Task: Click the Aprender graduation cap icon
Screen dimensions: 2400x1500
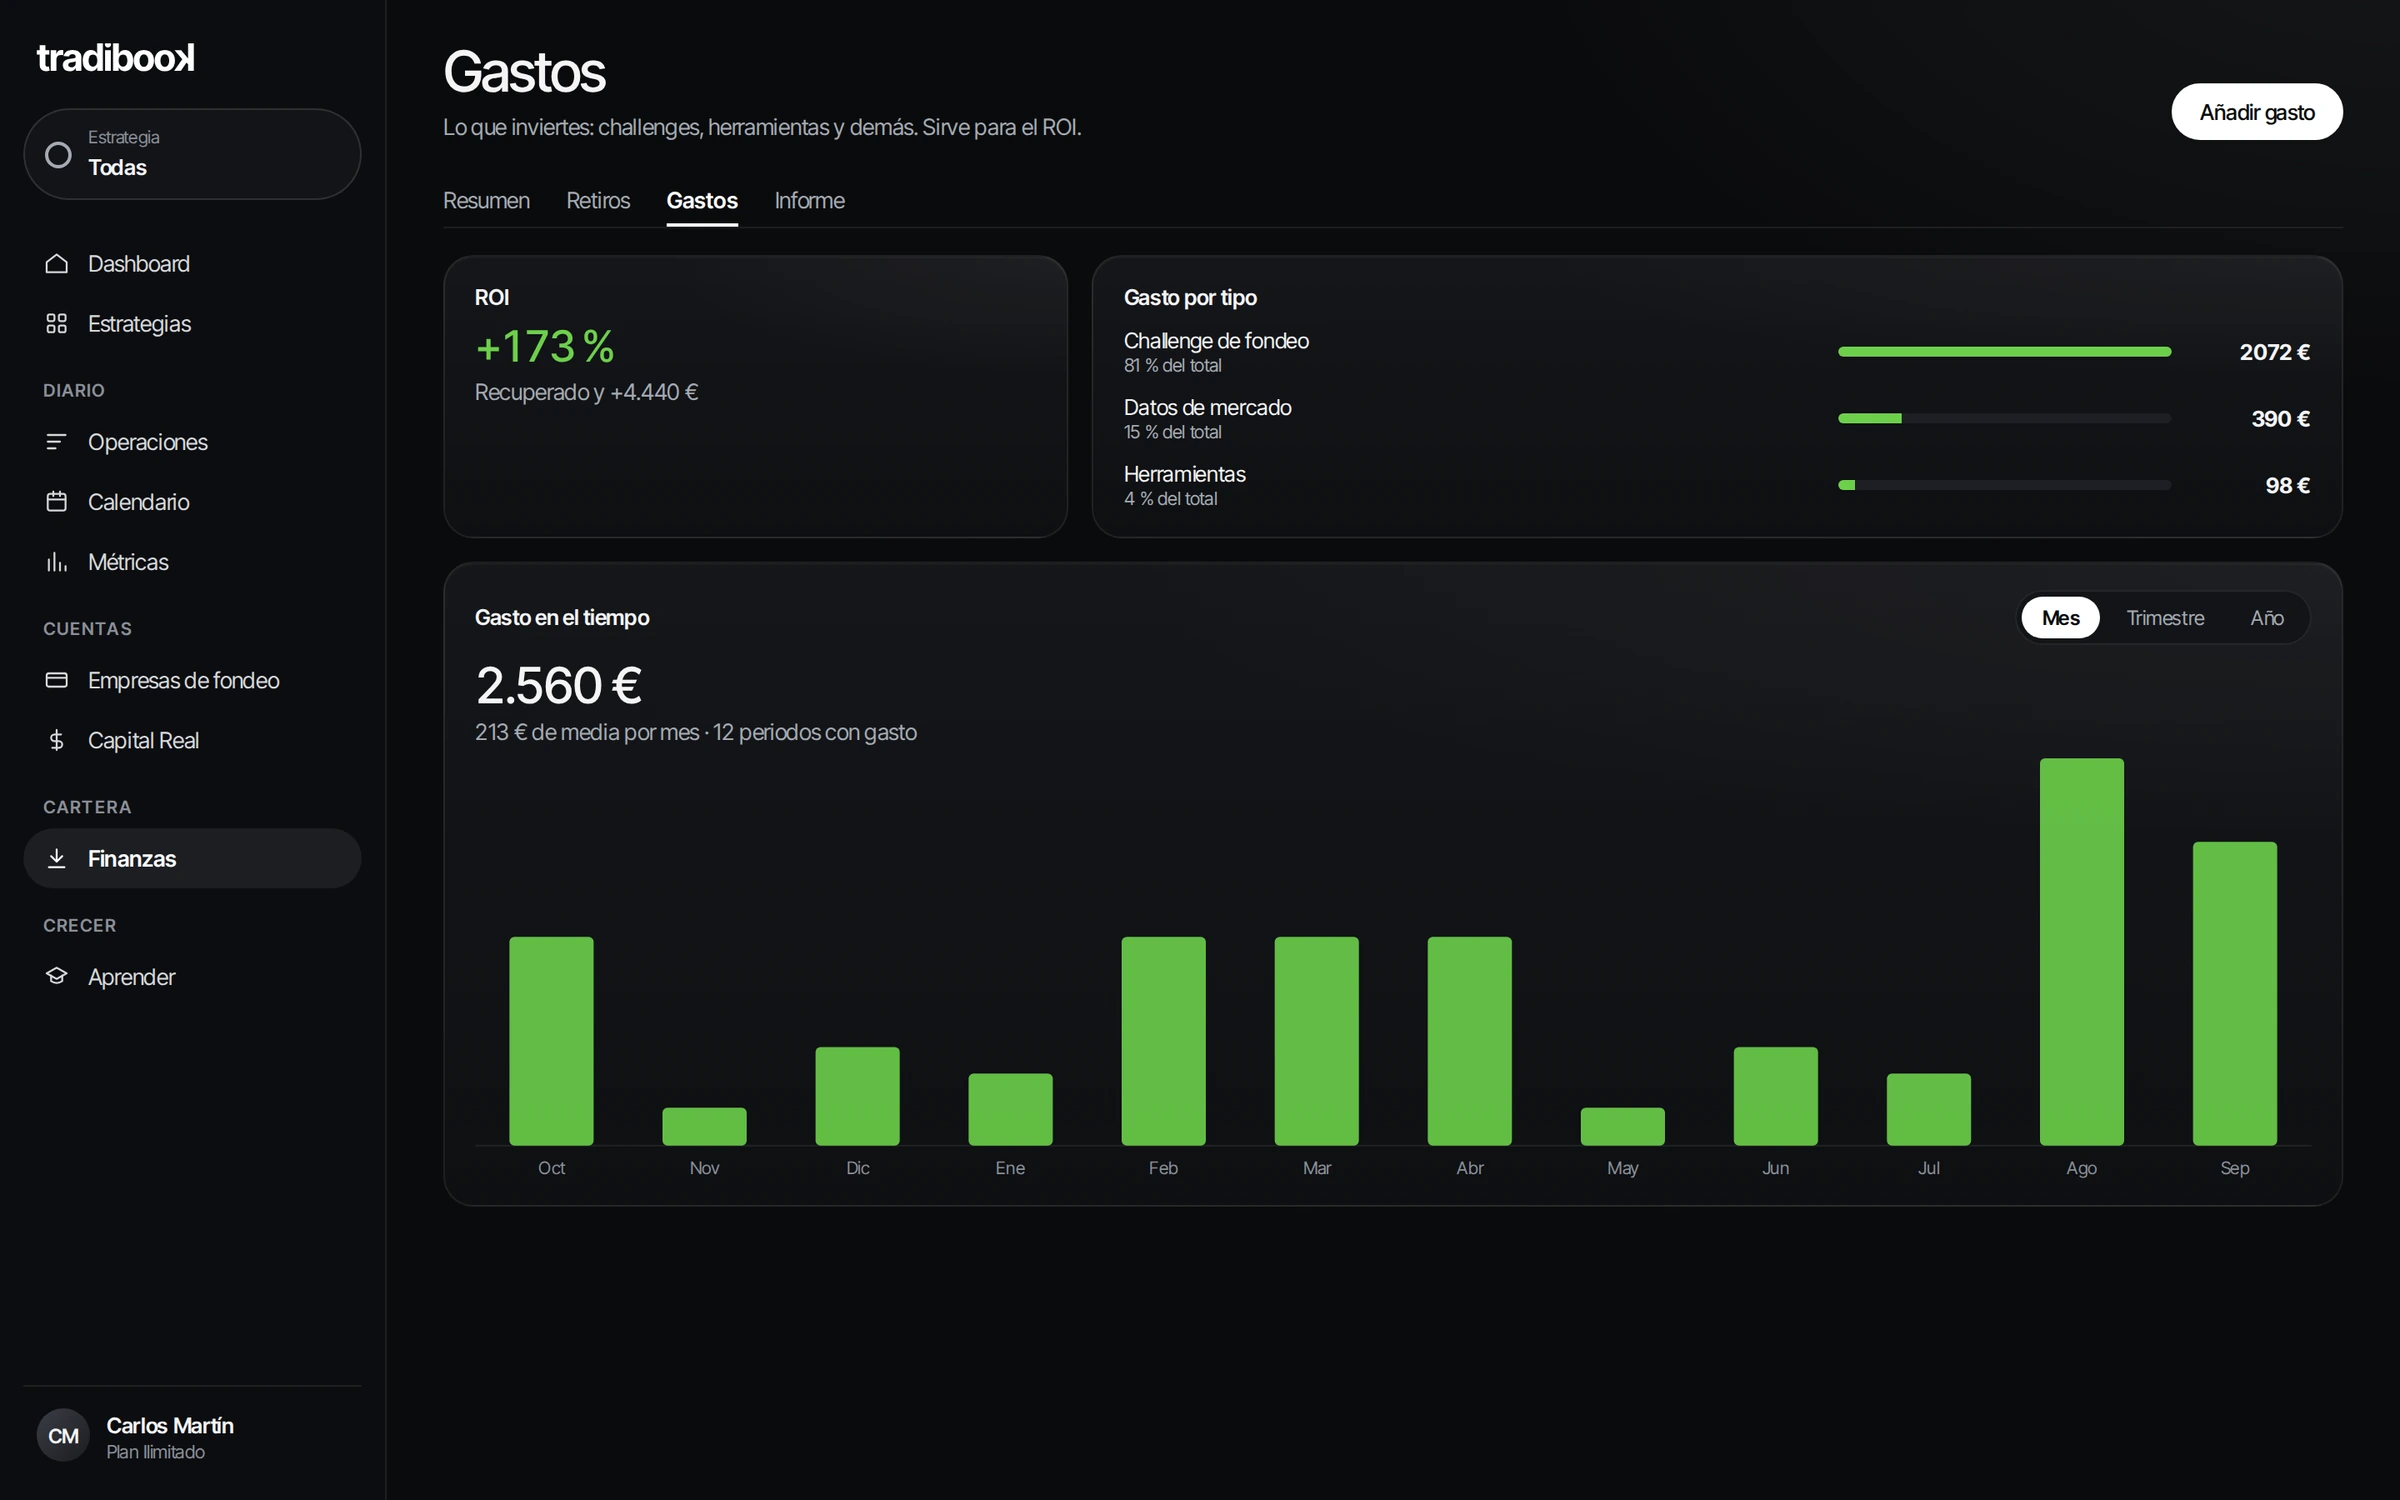Action: (x=57, y=976)
